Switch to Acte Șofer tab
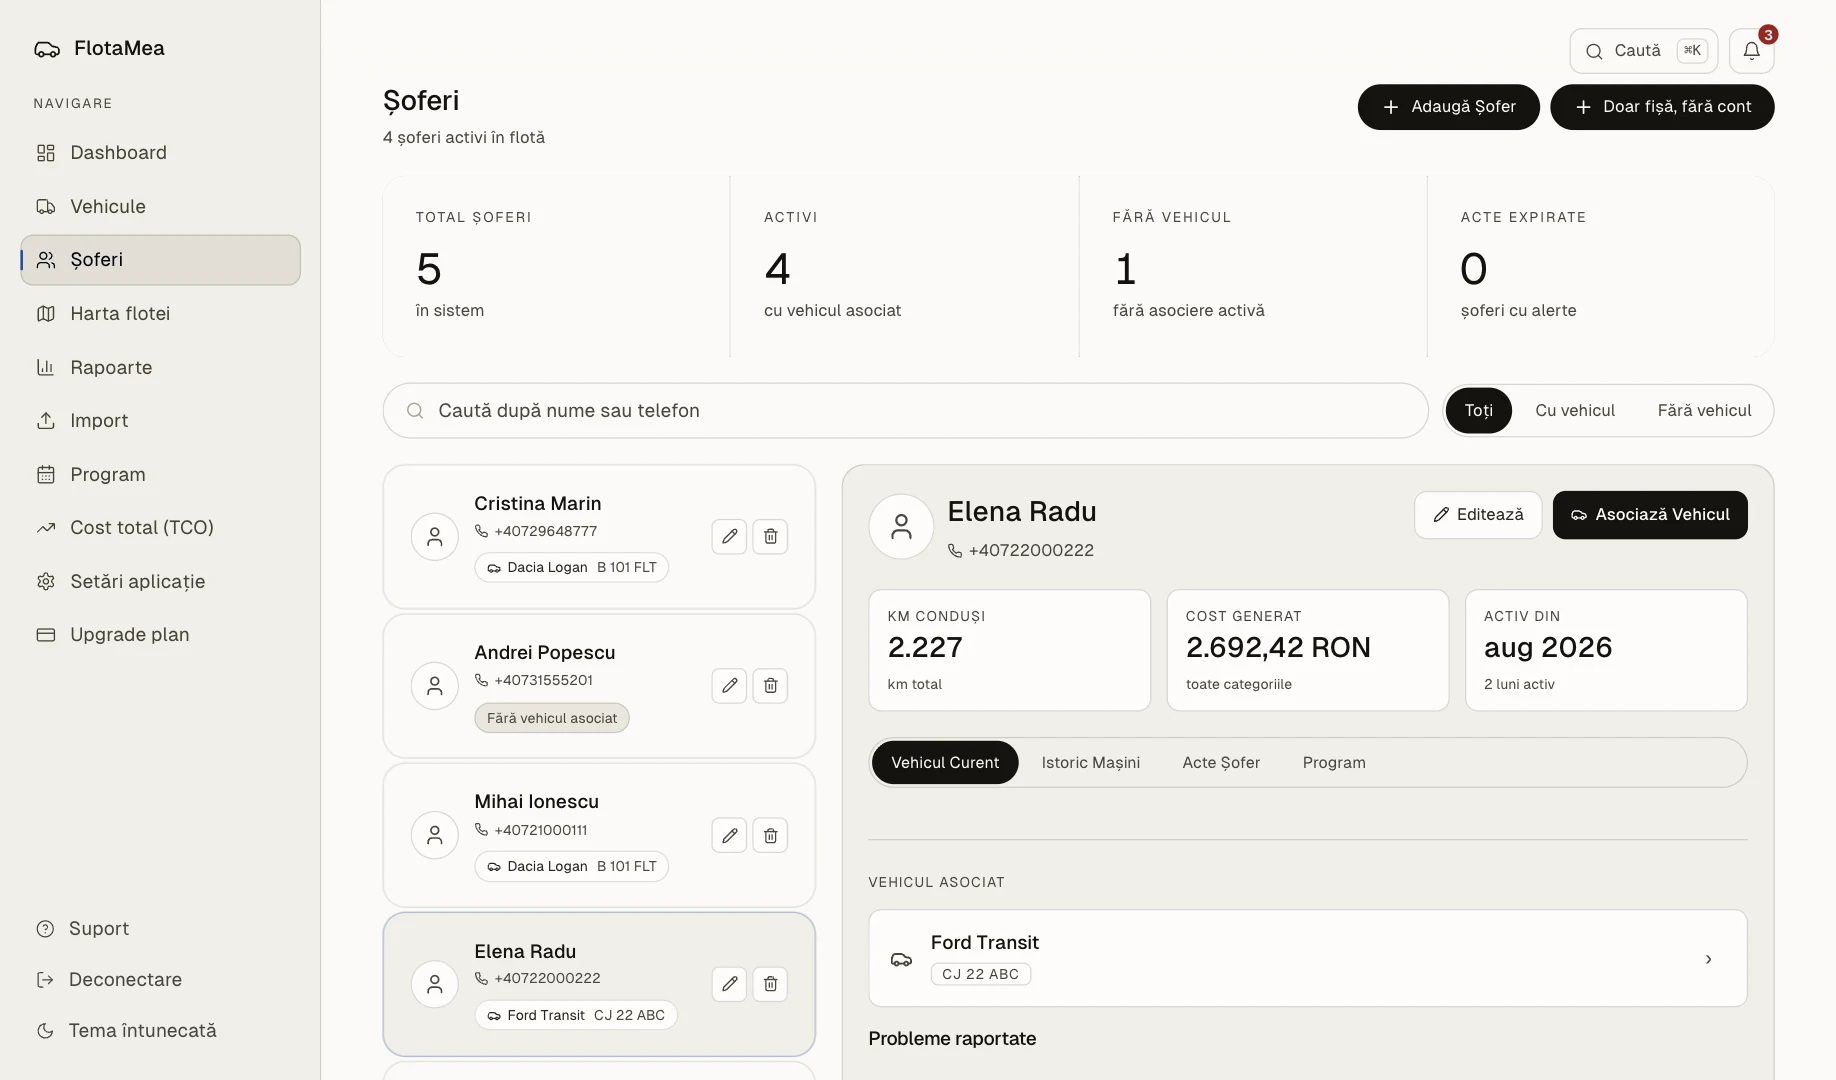1836x1080 pixels. click(x=1221, y=763)
